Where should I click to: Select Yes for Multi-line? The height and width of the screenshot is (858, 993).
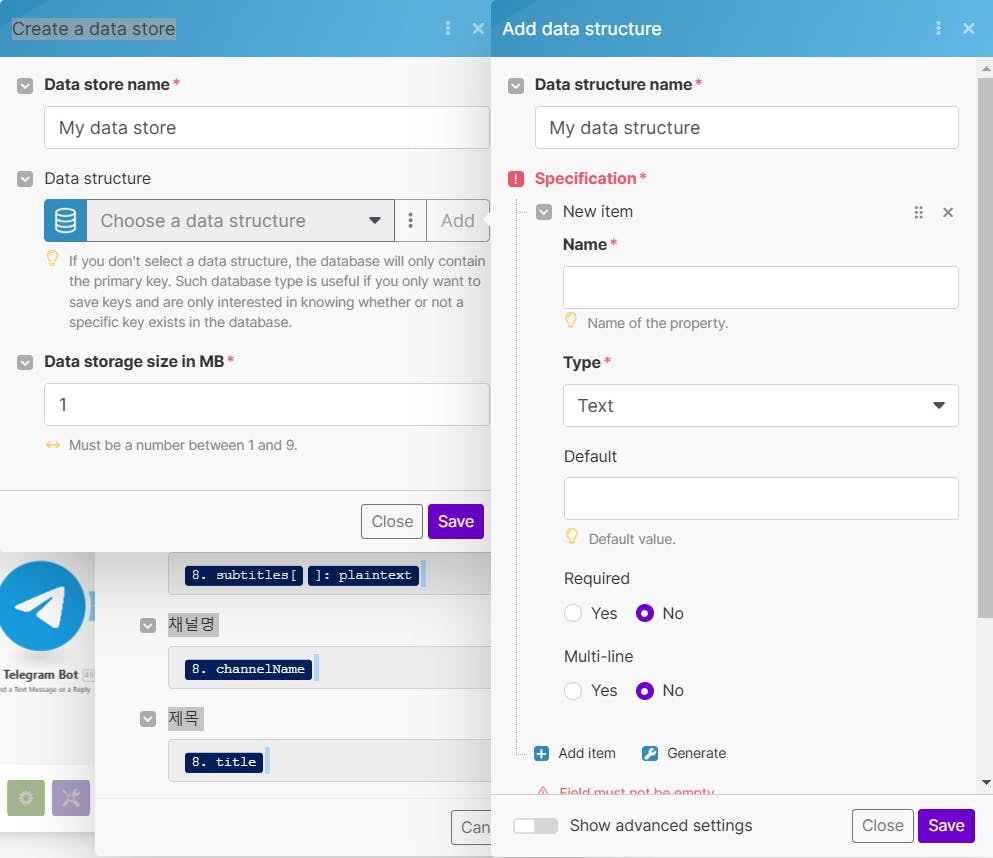[x=572, y=690]
